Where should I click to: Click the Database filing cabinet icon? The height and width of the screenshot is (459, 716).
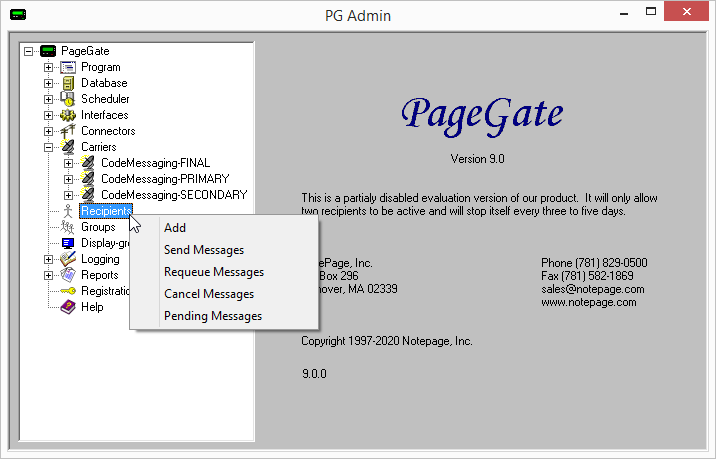click(x=68, y=83)
